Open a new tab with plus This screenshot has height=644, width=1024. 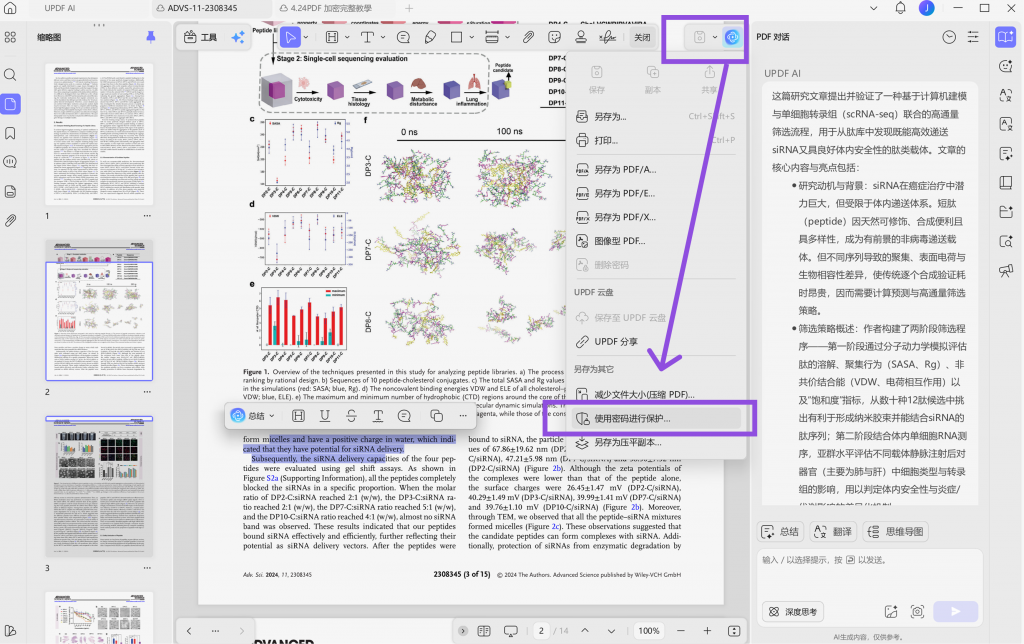coord(409,8)
